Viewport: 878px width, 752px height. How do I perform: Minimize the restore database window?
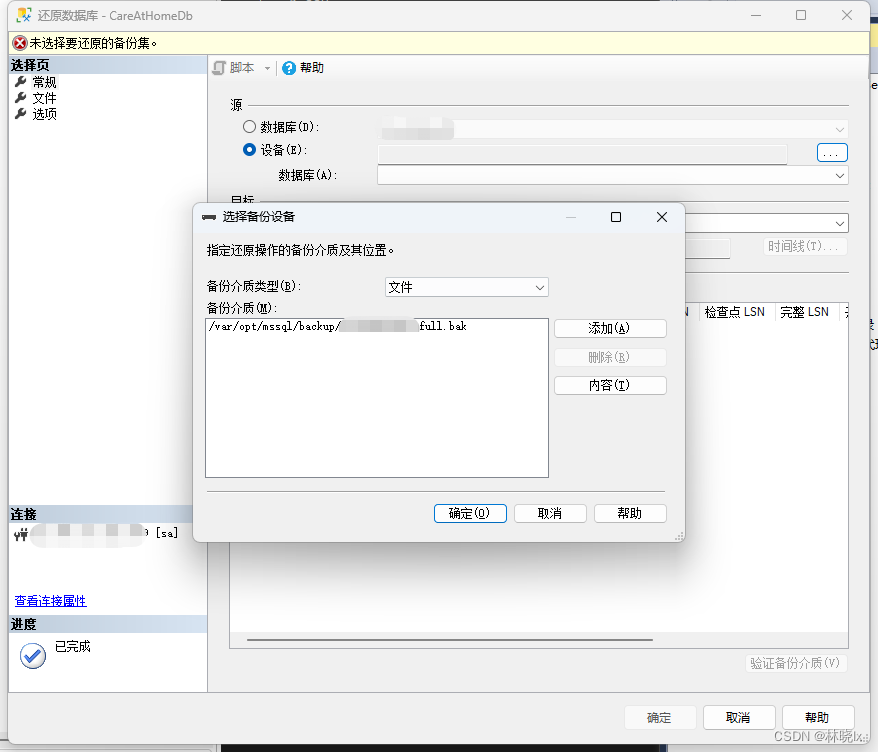click(756, 15)
